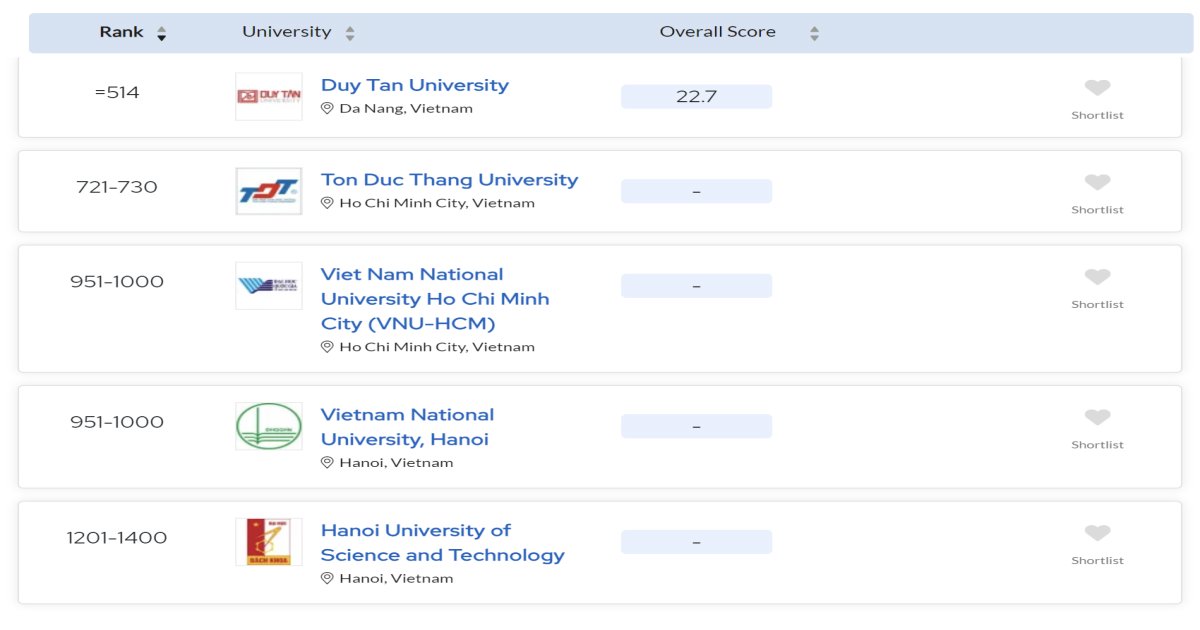
Task: Open the VNU-HCM university logo
Action: (268, 286)
